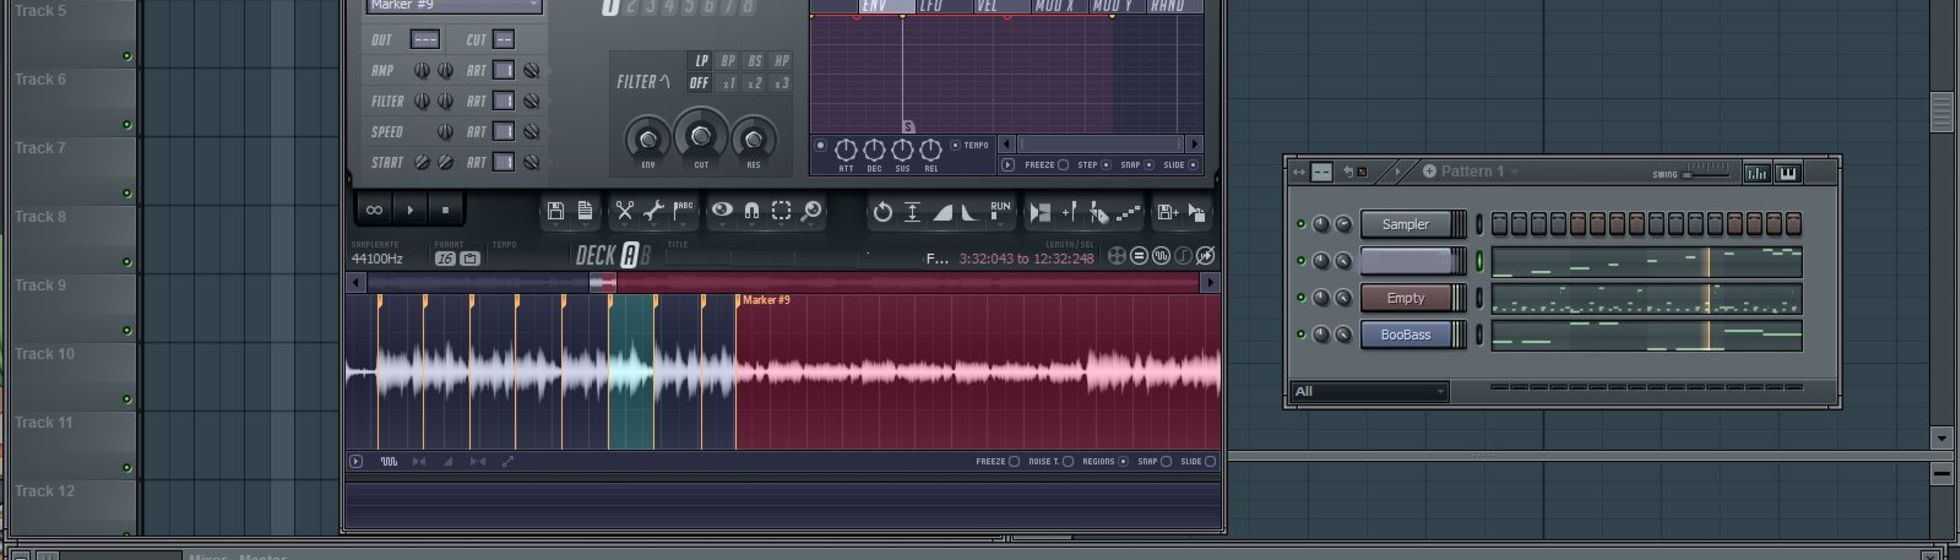The width and height of the screenshot is (1960, 560).
Task: Click the slashed circle display icon
Action: click(1206, 256)
